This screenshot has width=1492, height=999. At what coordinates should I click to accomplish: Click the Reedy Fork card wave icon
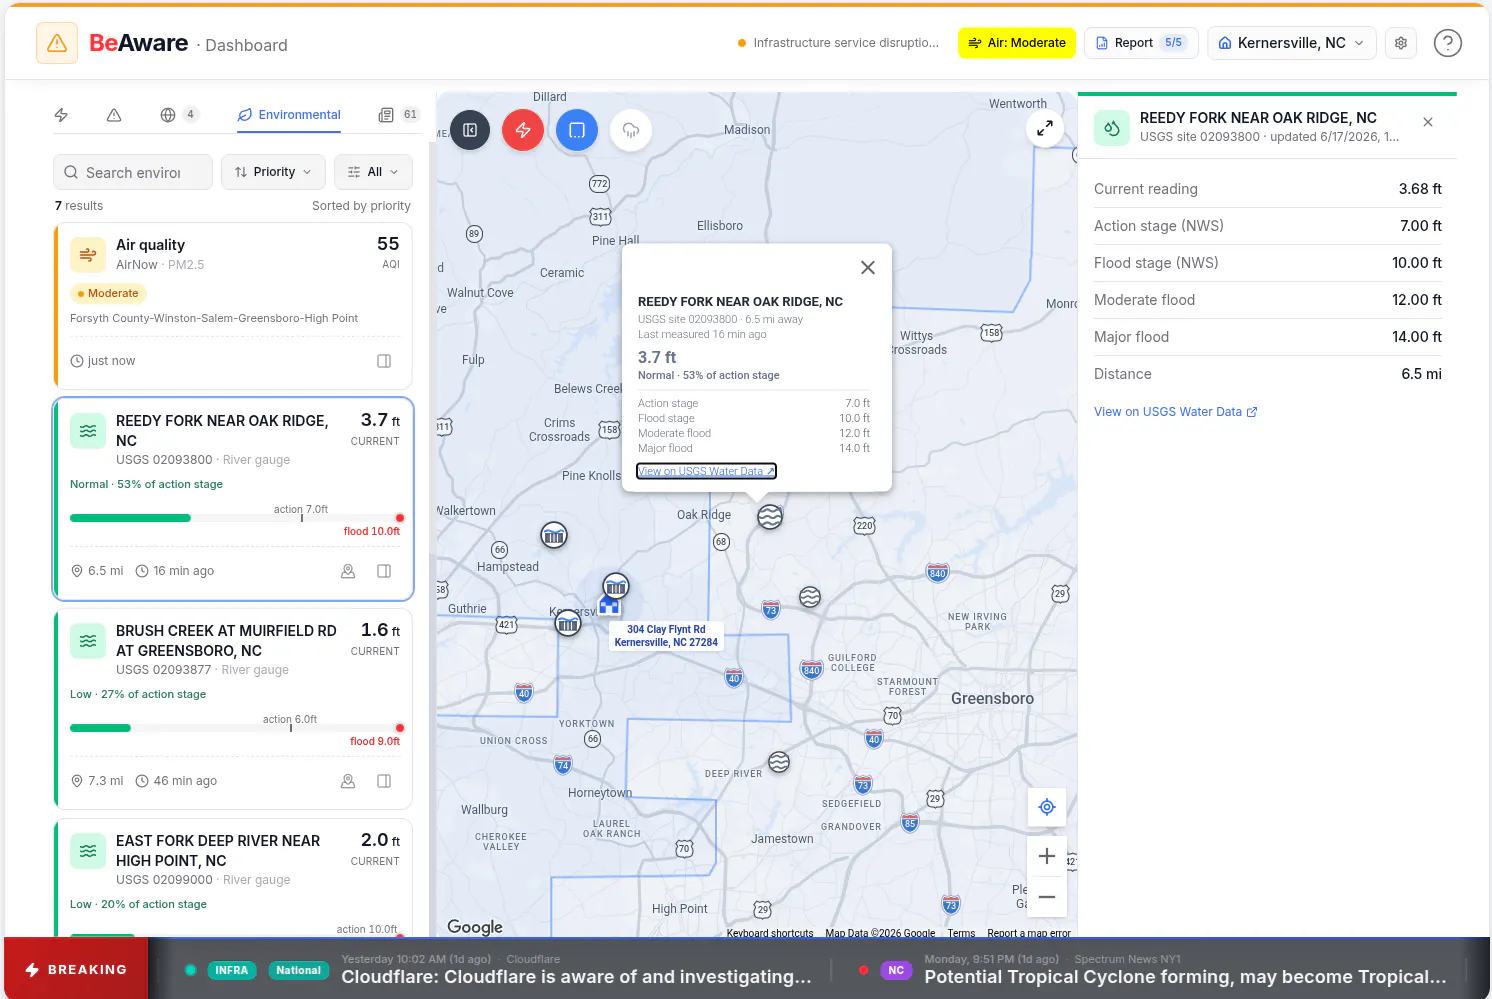(88, 431)
